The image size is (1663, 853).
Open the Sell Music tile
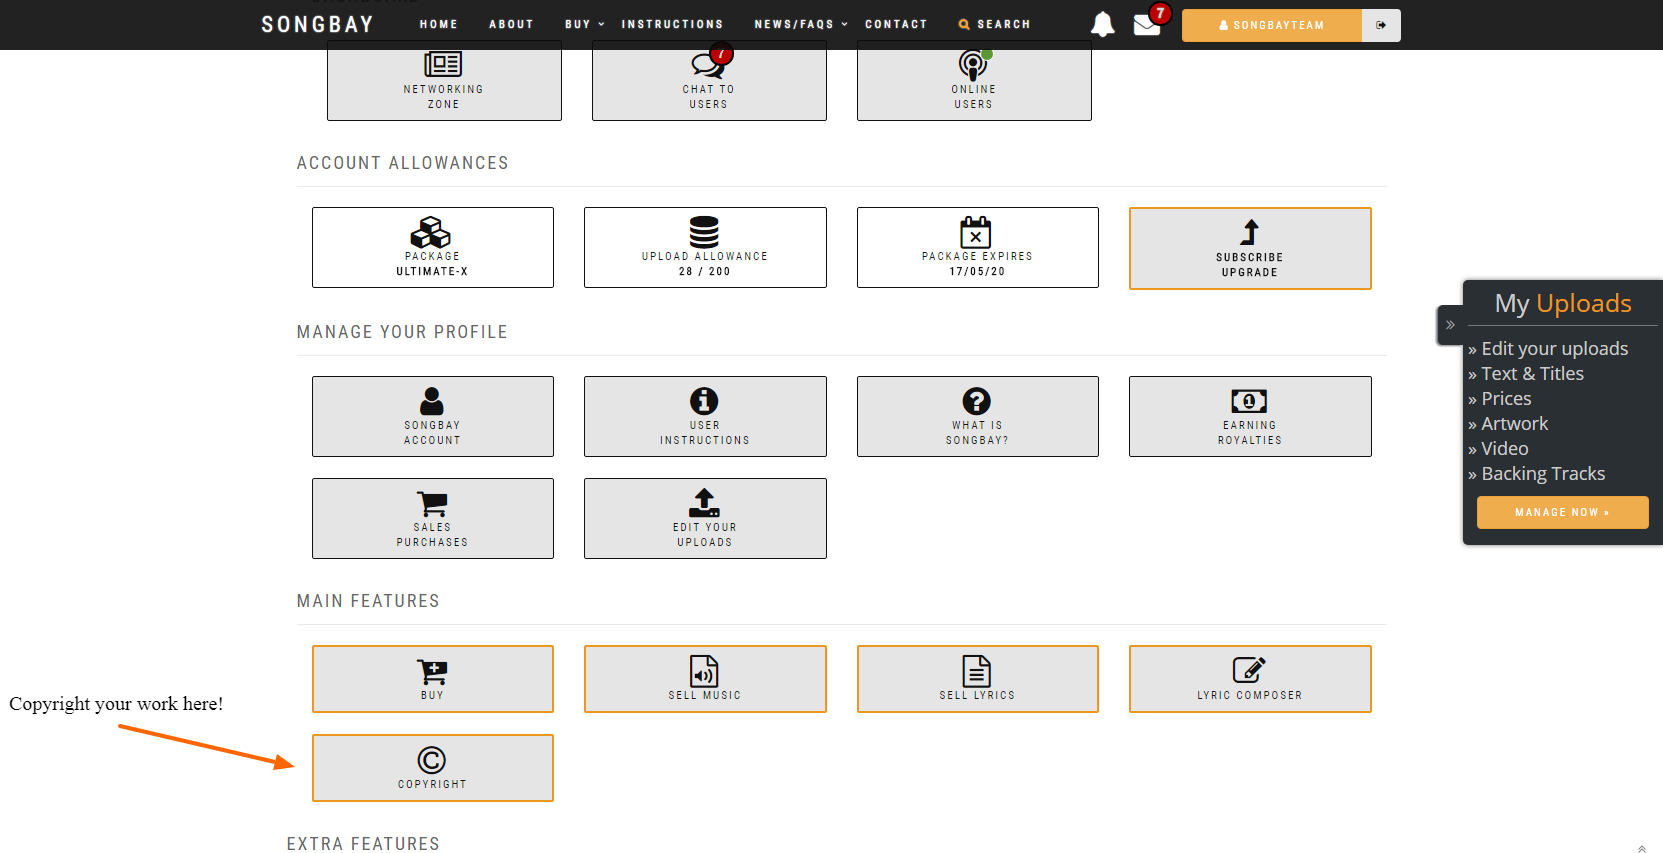click(705, 679)
